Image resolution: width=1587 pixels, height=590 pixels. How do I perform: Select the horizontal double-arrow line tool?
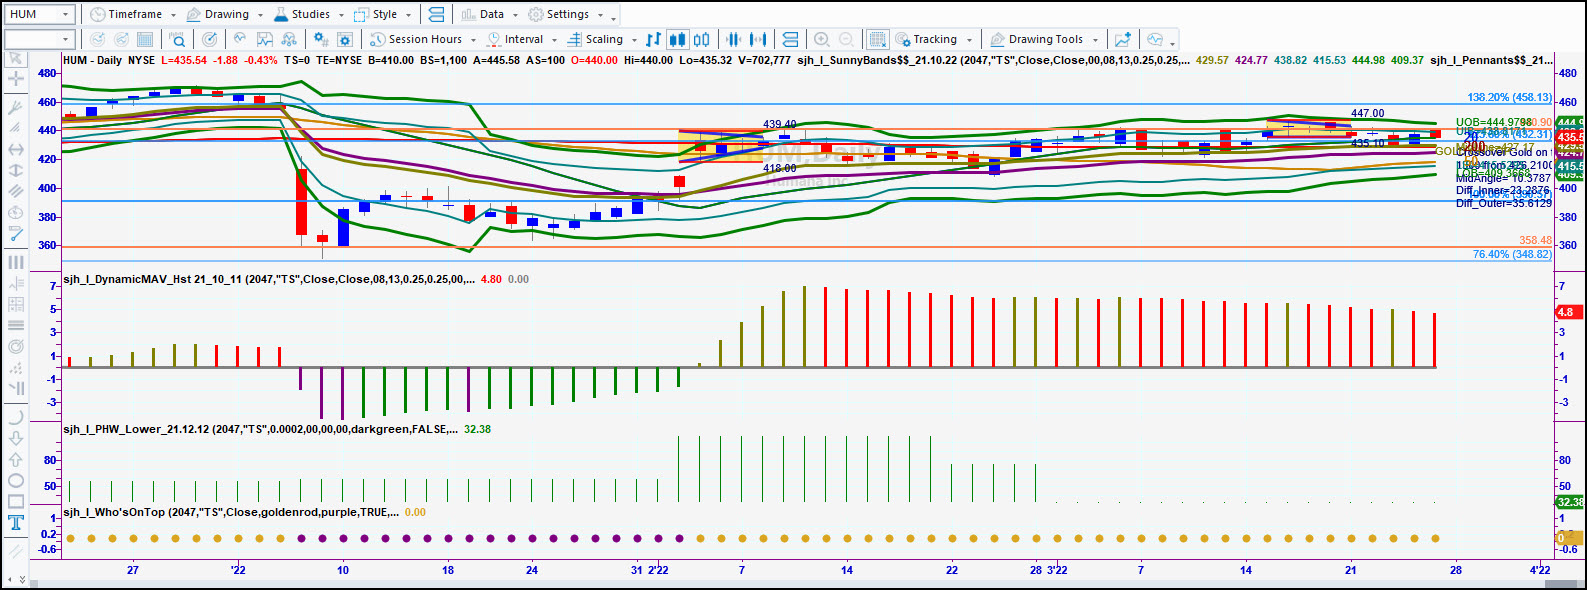(16, 149)
